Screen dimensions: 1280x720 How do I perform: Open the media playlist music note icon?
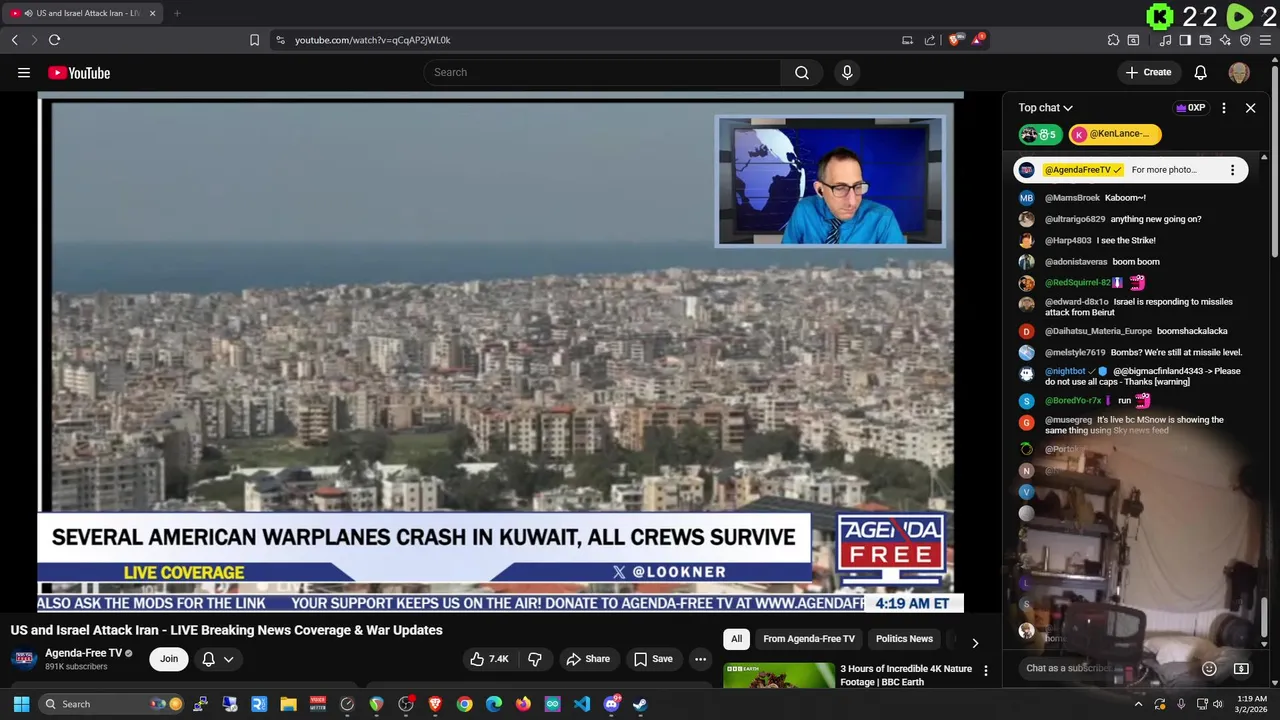(1165, 40)
